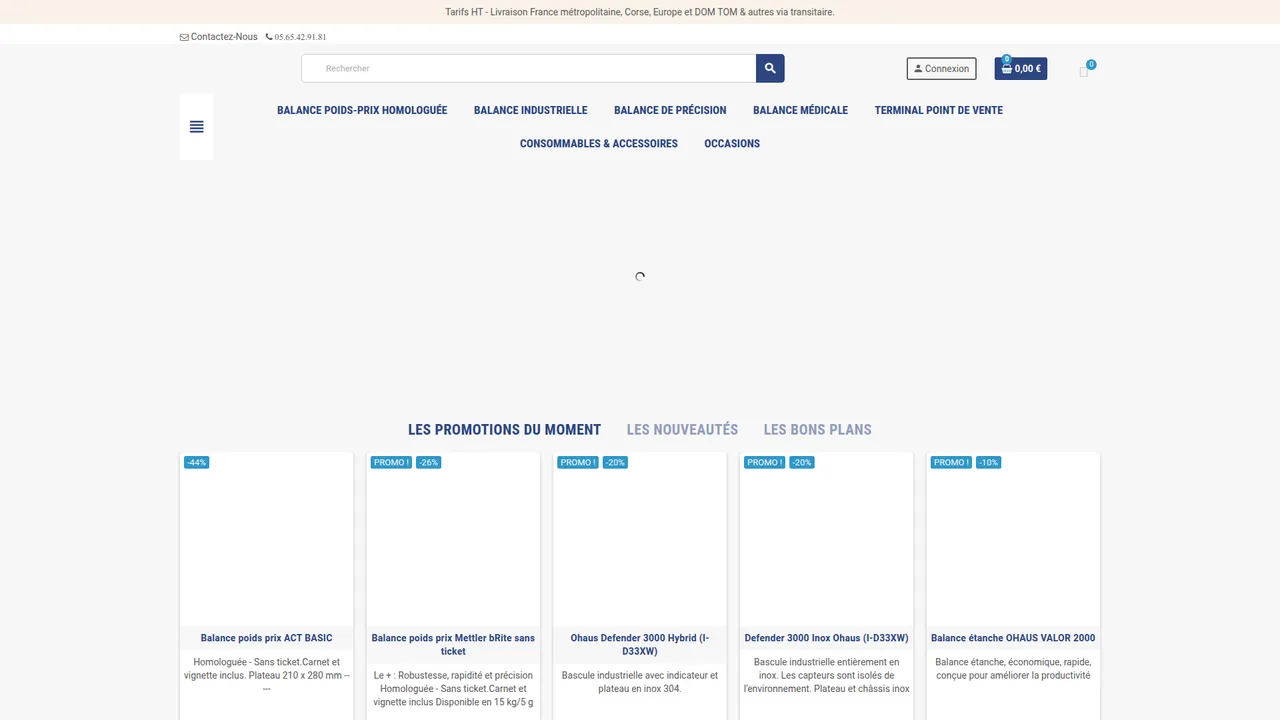1280x720 pixels.
Task: Click the search magnifier button
Action: pyautogui.click(x=770, y=68)
